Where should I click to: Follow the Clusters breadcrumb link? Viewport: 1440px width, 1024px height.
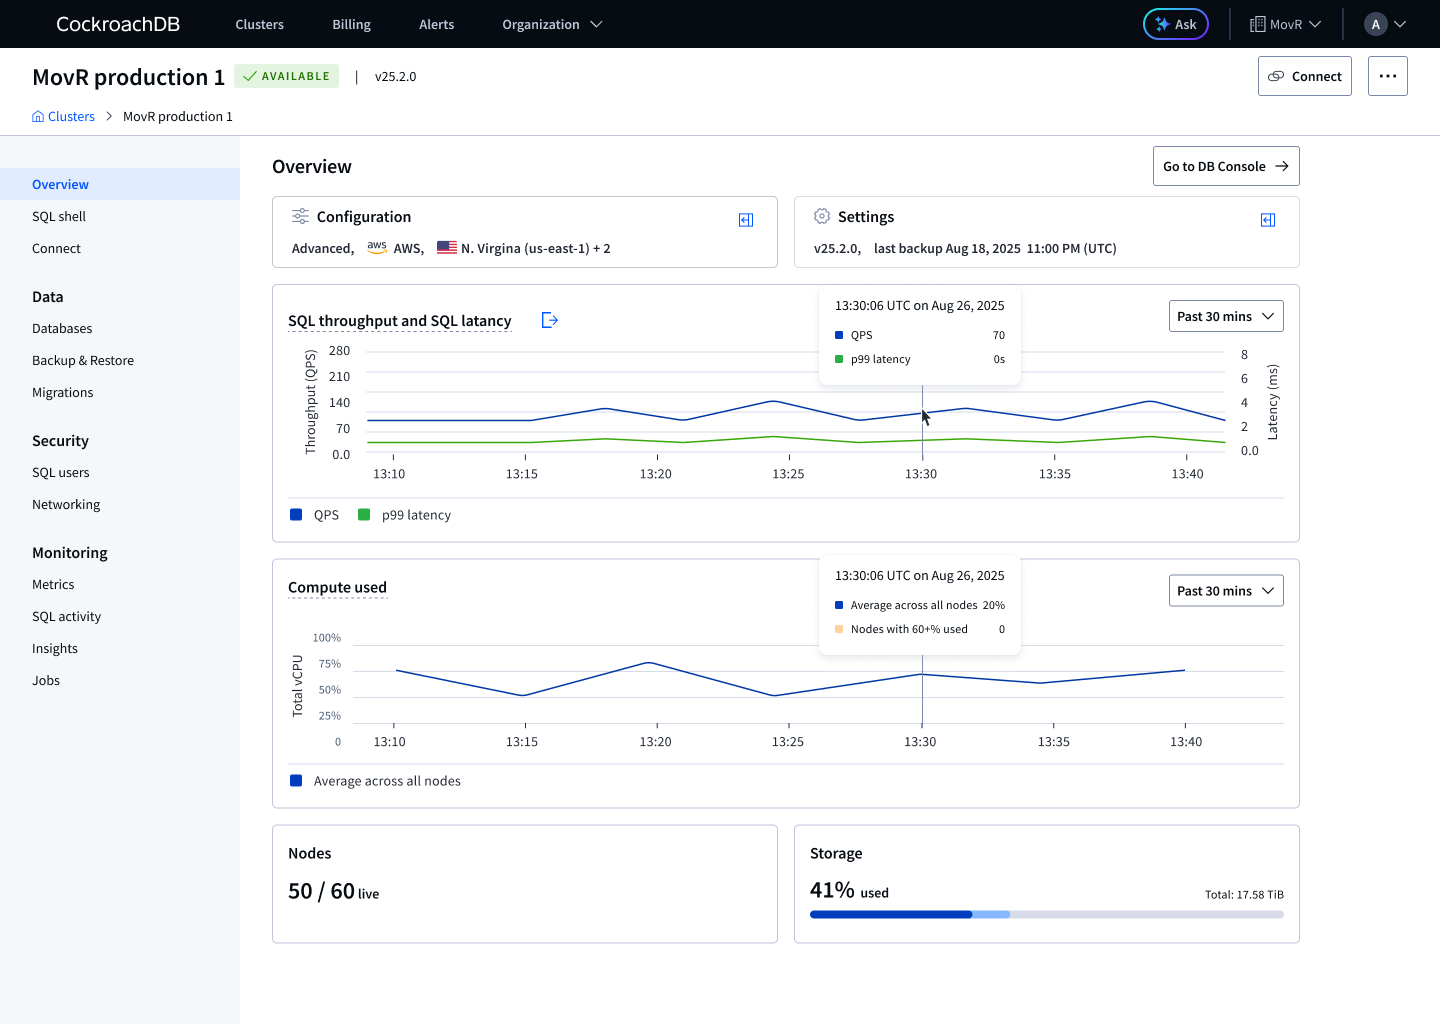pyautogui.click(x=71, y=116)
